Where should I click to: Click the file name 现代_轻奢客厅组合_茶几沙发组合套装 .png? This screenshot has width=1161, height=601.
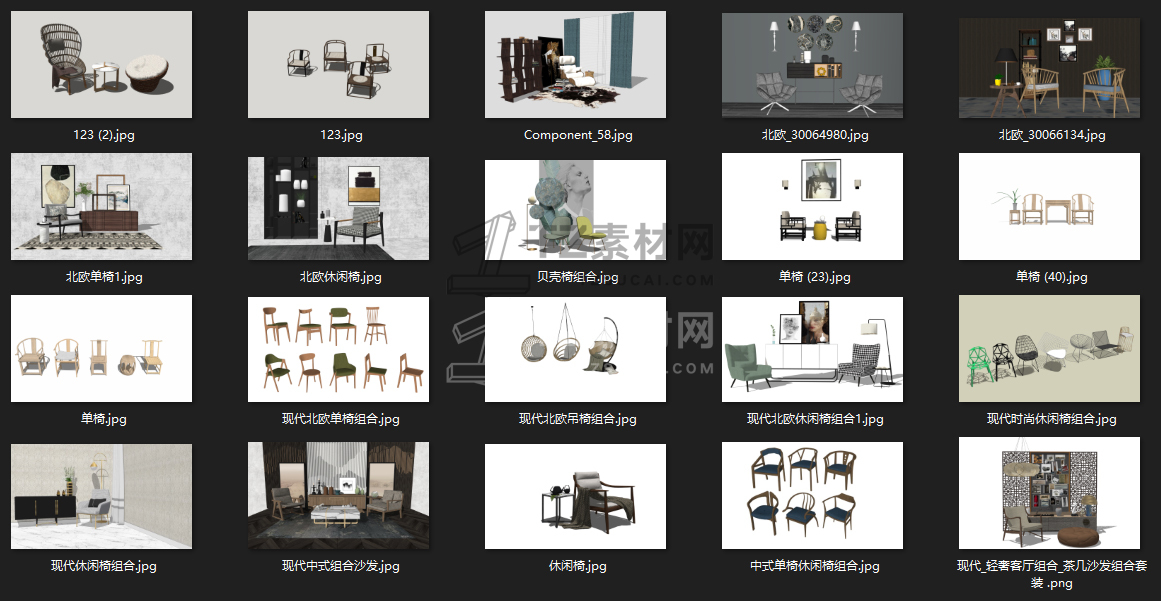point(1051,574)
